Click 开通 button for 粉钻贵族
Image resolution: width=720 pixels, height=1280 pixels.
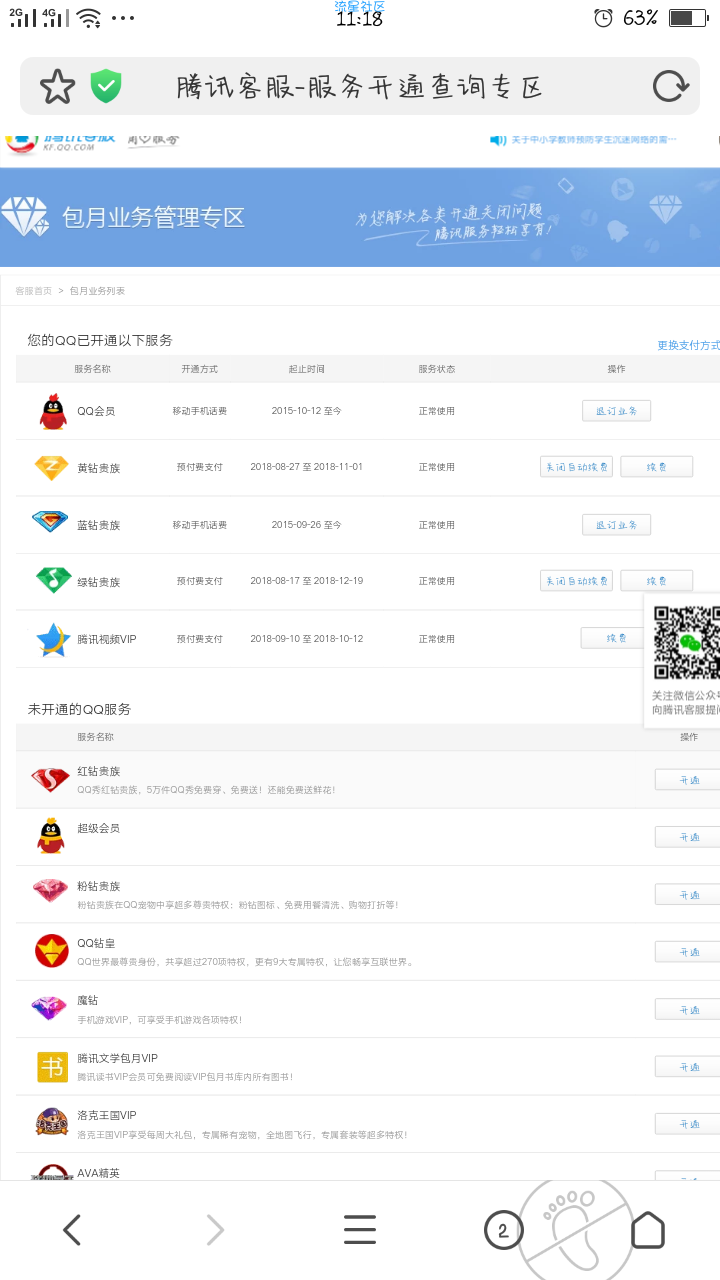click(688, 895)
